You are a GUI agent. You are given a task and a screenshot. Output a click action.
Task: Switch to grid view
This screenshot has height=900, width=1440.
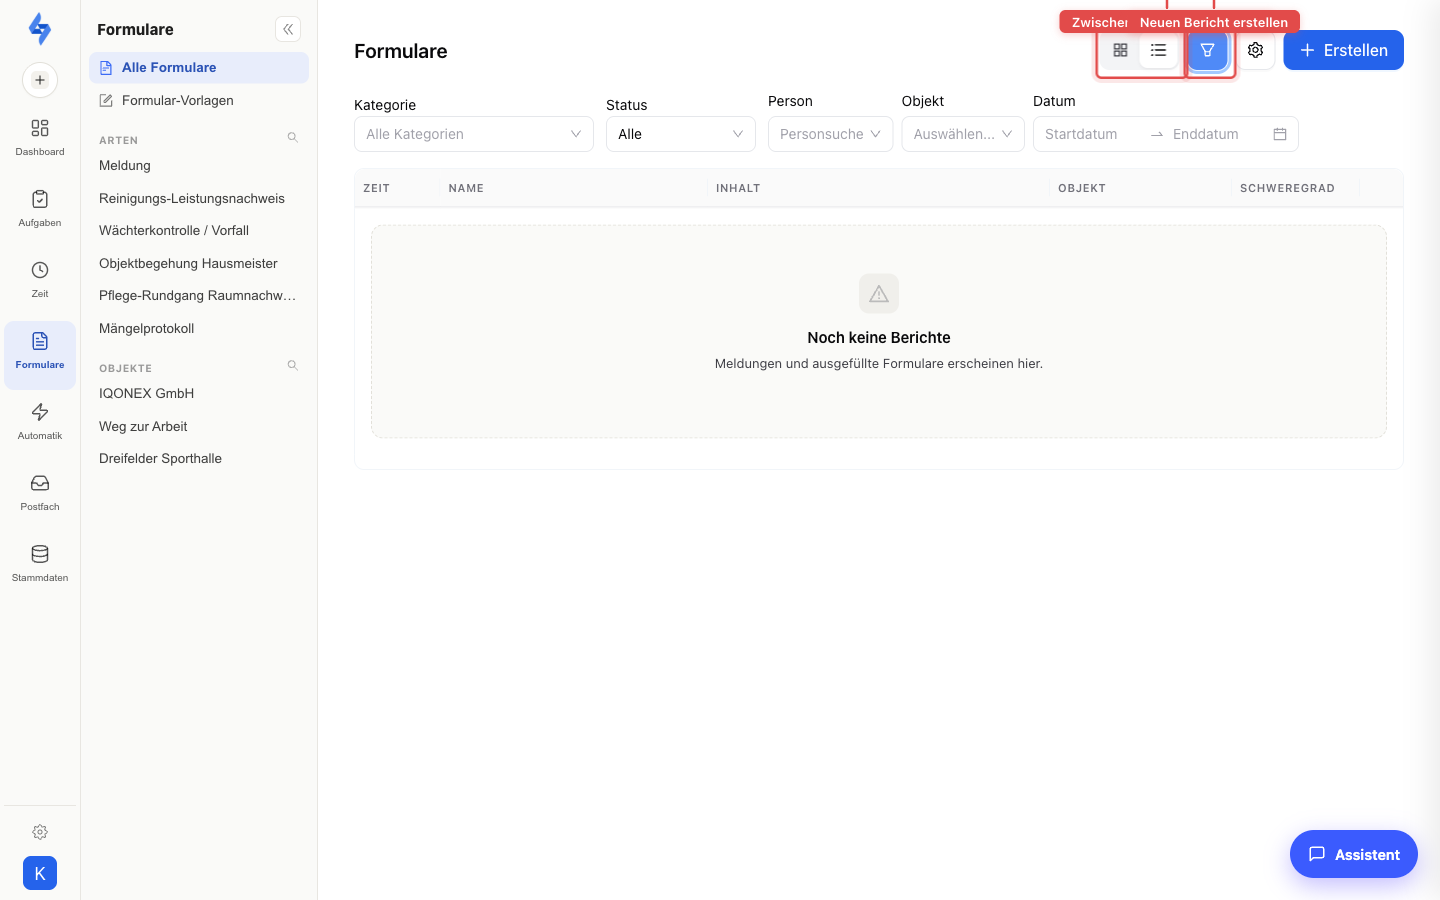1120,50
